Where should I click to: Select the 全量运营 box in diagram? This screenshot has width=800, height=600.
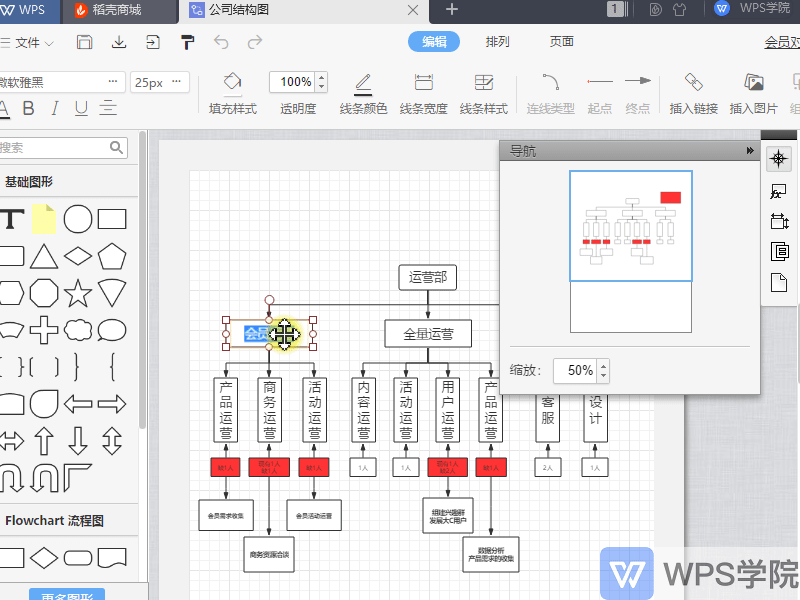[428, 334]
